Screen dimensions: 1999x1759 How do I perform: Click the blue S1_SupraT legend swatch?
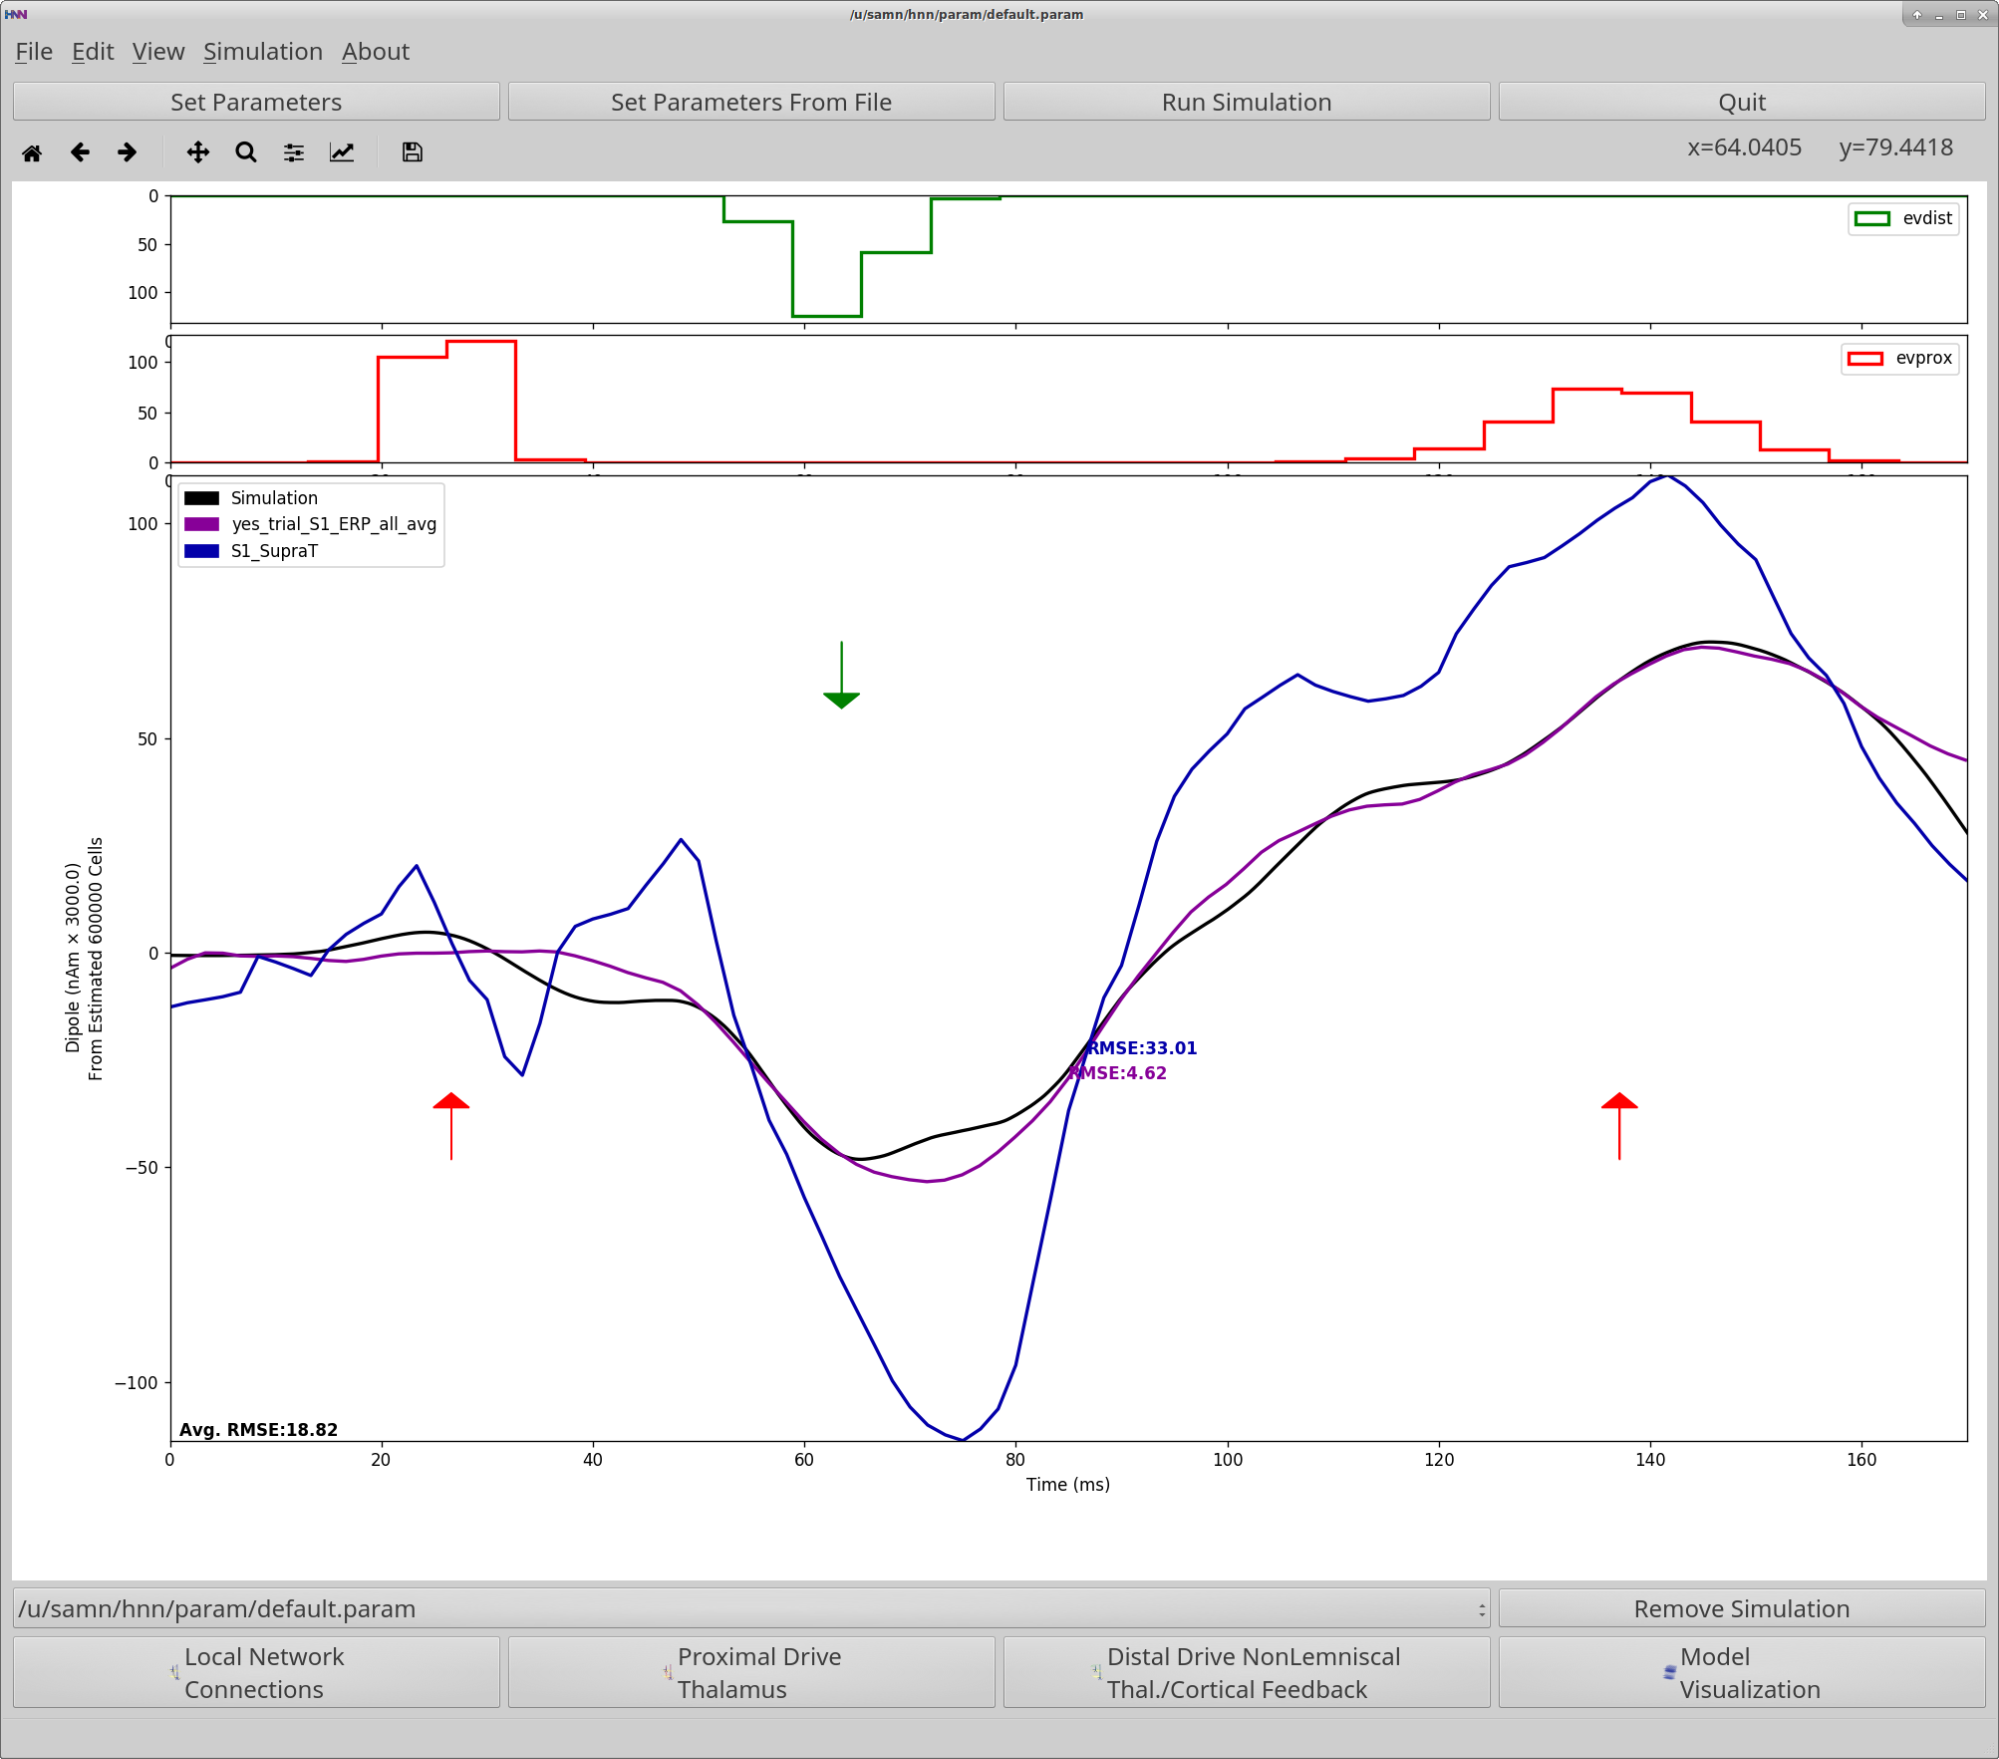[202, 551]
